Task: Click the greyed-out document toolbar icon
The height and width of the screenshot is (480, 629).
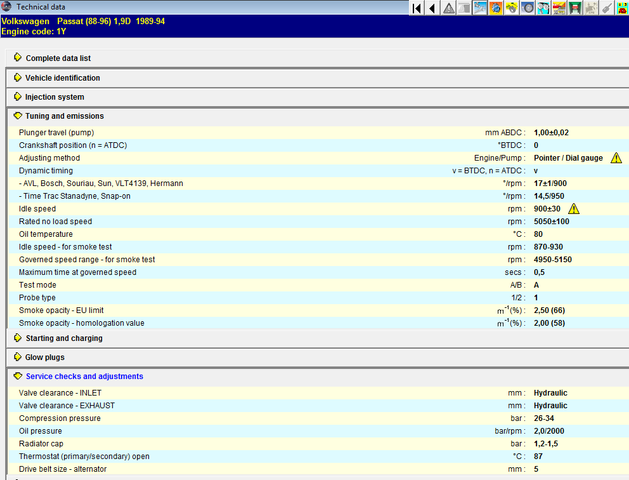Action: (x=464, y=8)
